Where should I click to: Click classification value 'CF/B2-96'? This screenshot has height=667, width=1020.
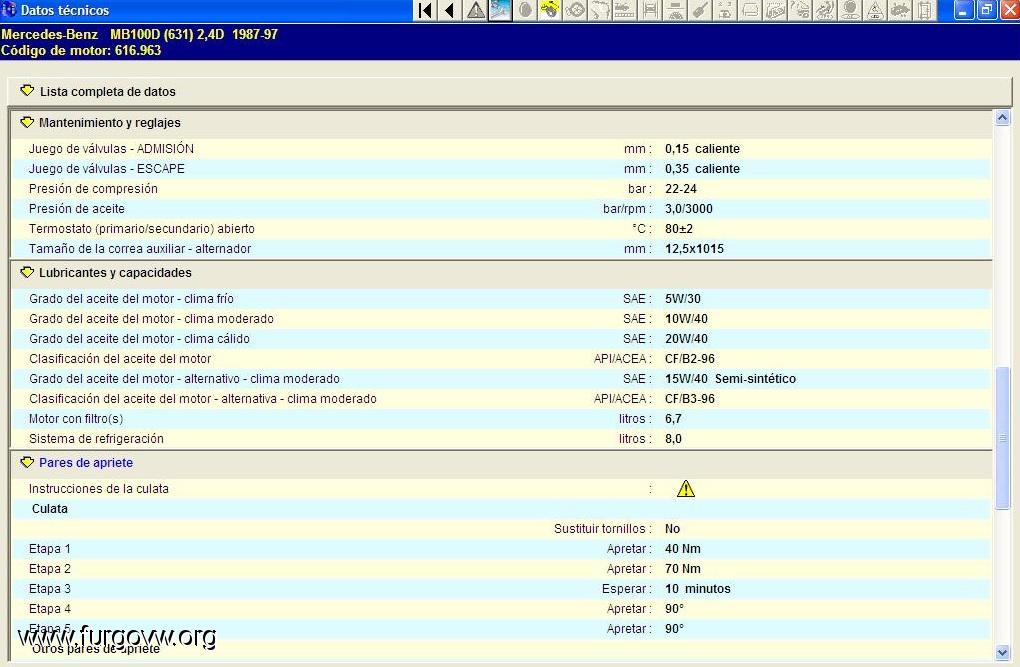tap(690, 359)
